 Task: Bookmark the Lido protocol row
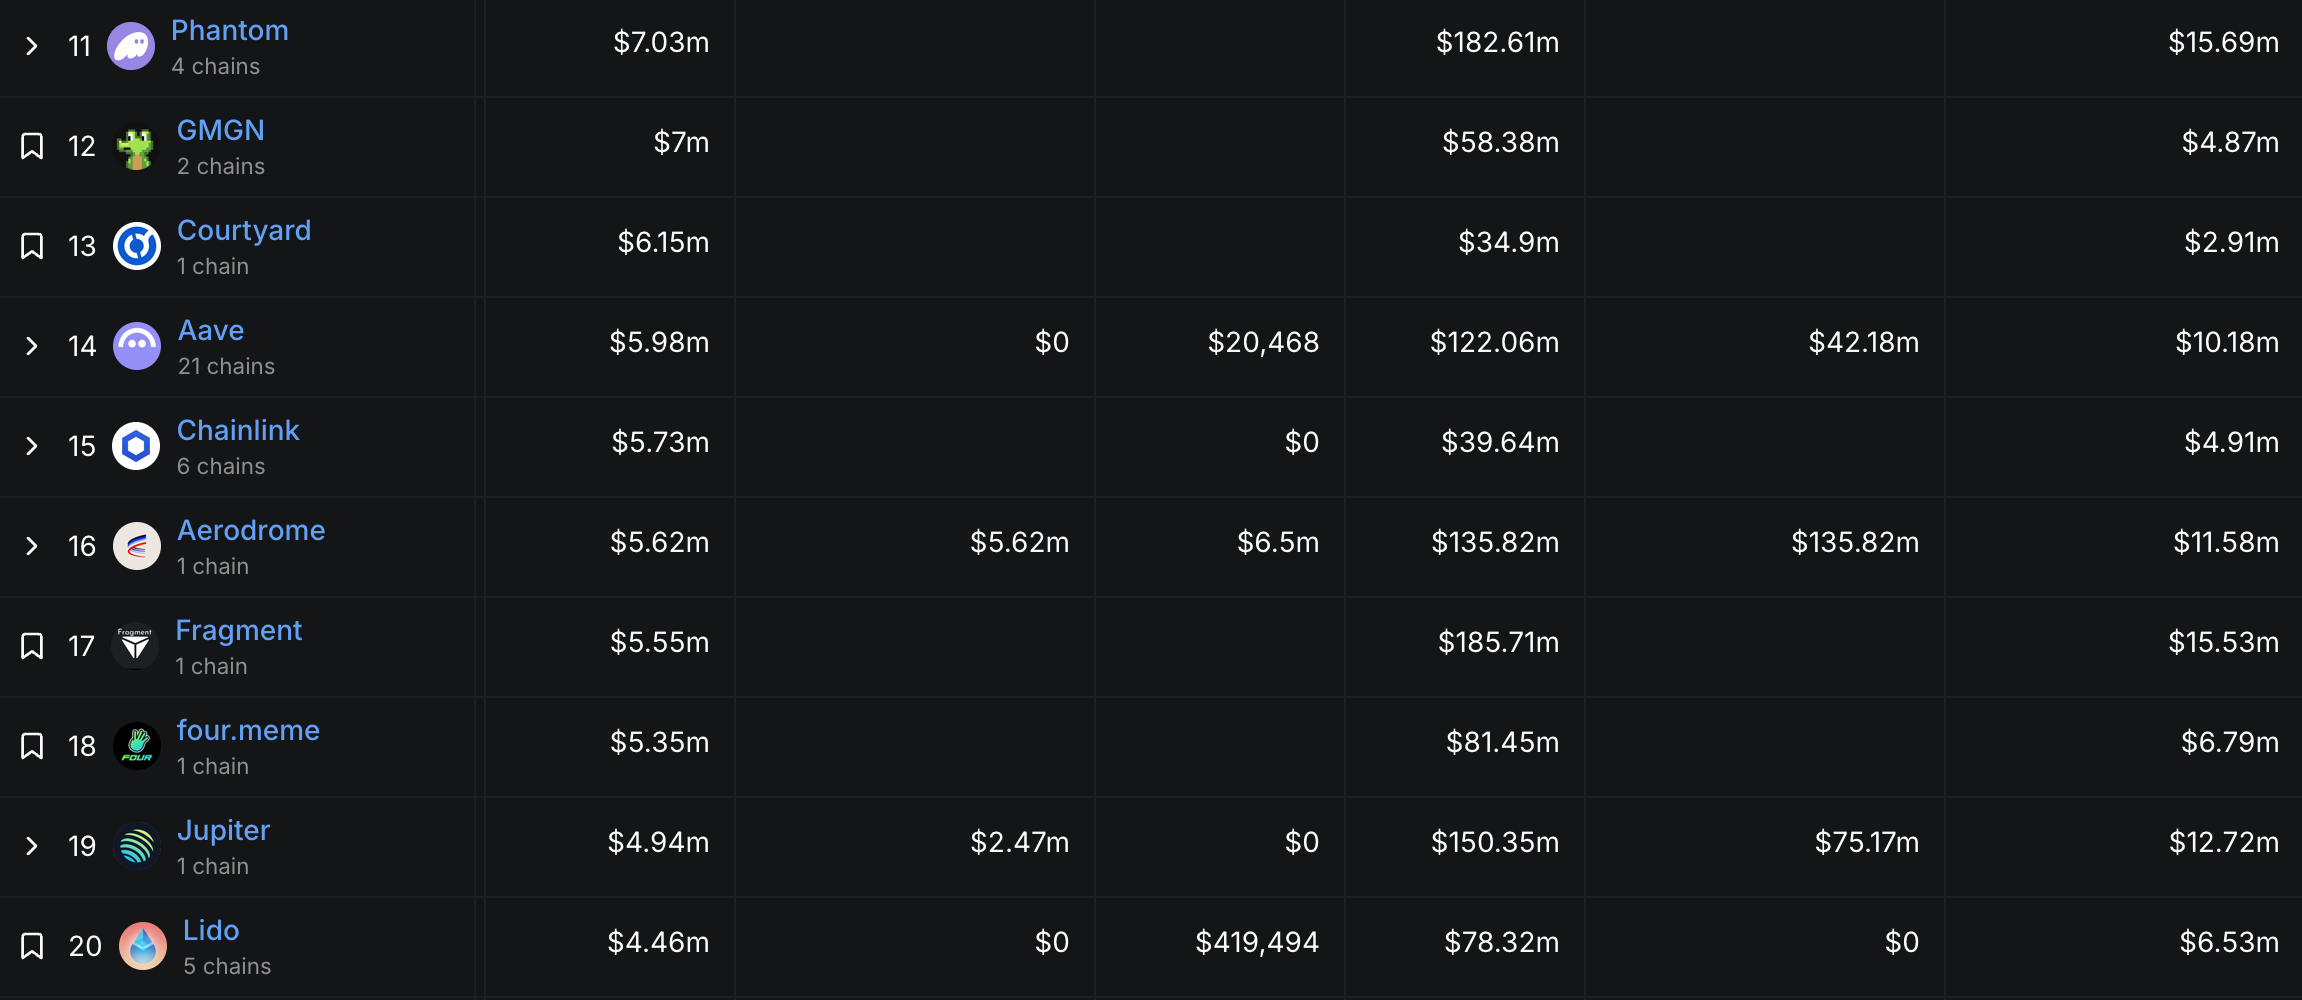32,946
